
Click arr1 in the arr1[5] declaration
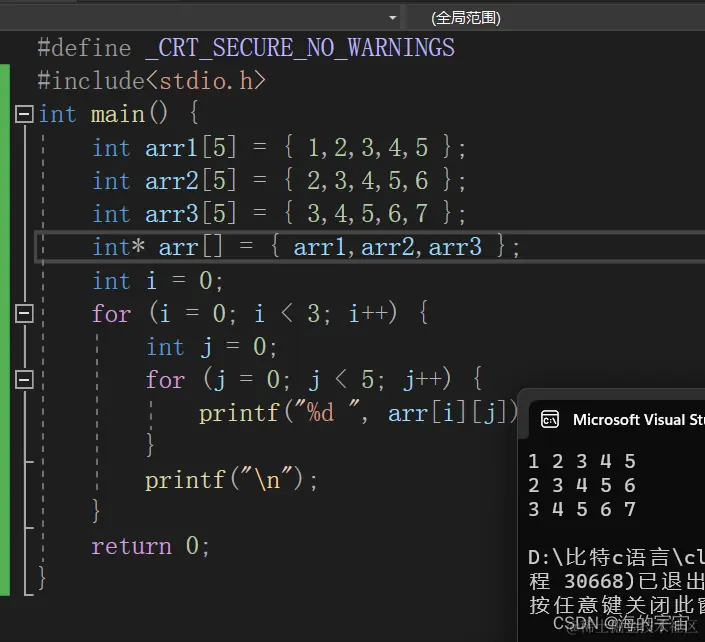pyautogui.click(x=171, y=148)
